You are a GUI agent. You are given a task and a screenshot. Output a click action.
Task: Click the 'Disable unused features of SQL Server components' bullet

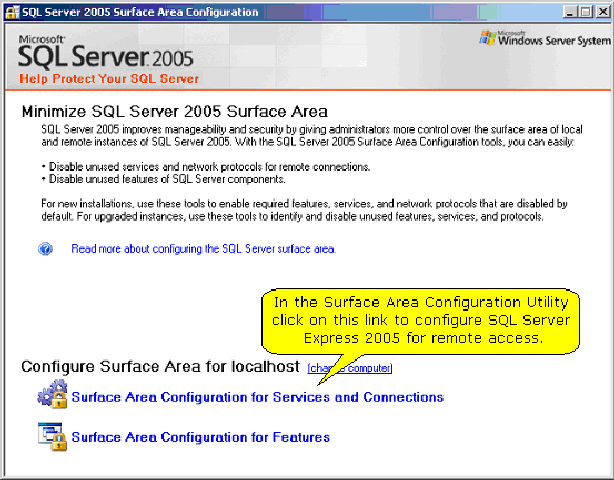point(163,179)
